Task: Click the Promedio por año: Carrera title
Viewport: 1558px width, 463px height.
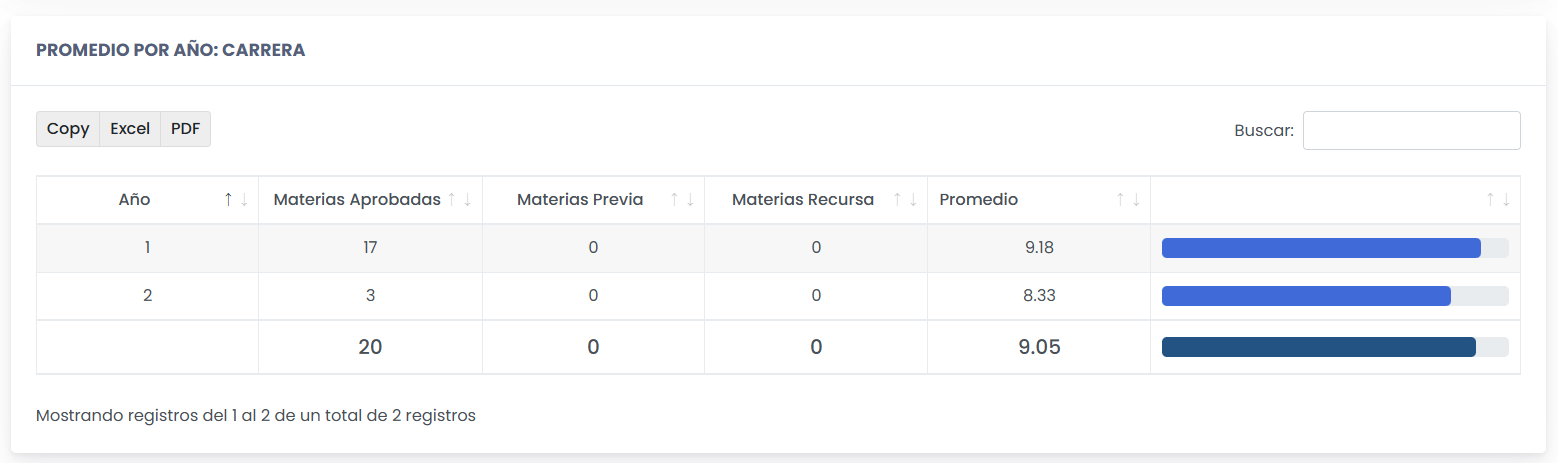Action: coord(170,50)
